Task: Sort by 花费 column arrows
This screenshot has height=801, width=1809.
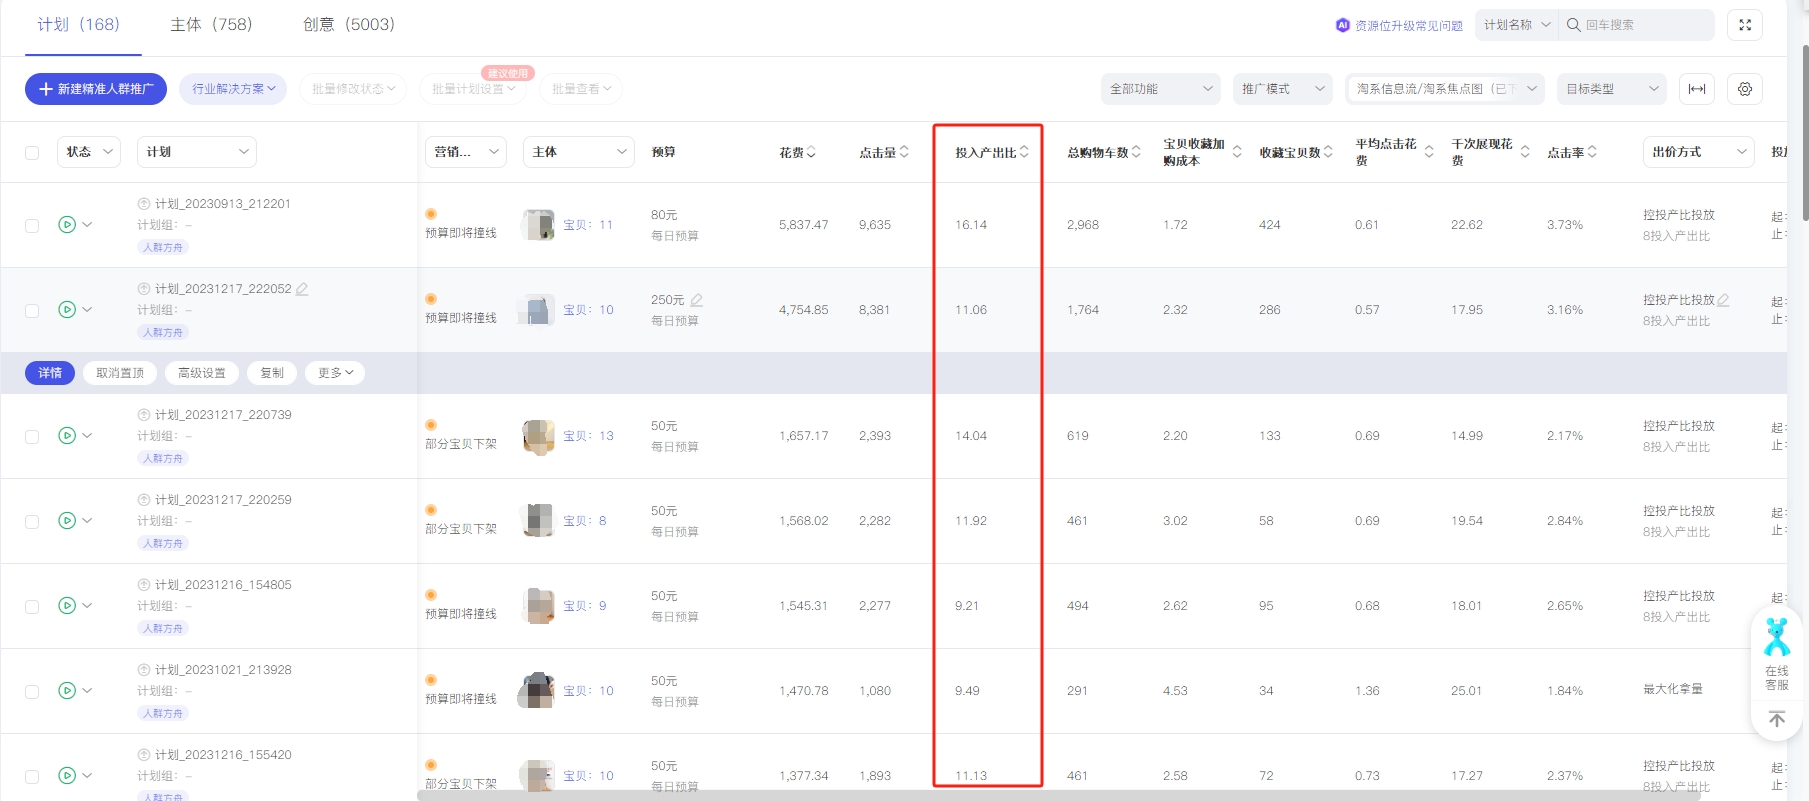Action: point(811,152)
